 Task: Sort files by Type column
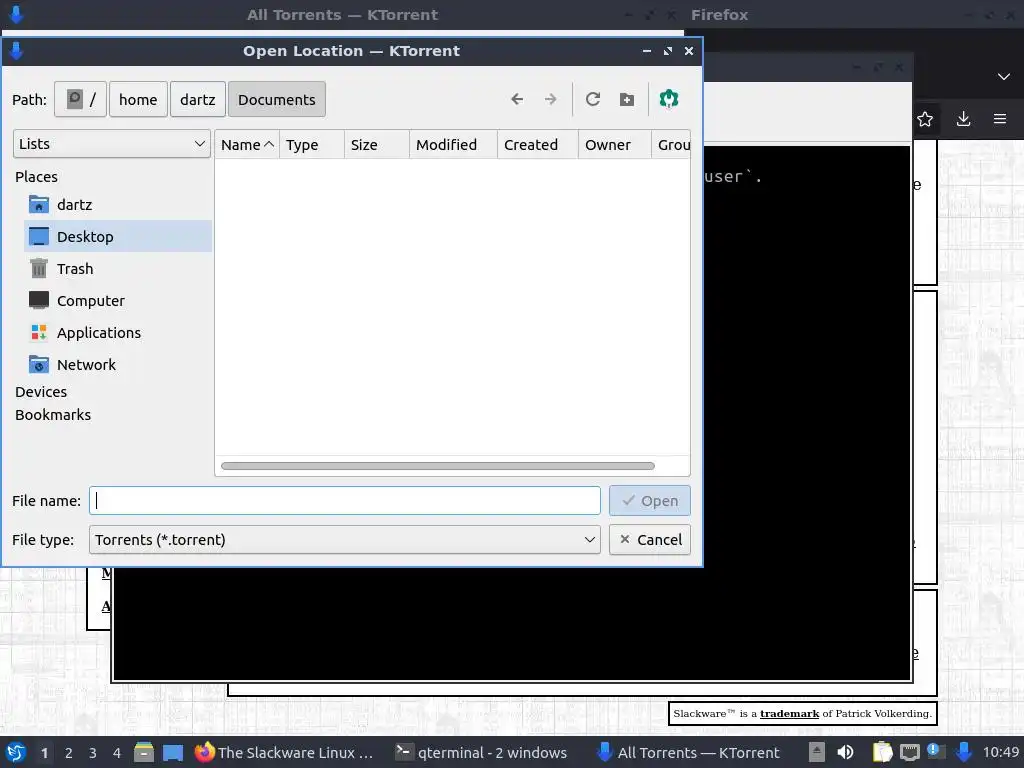(312, 144)
